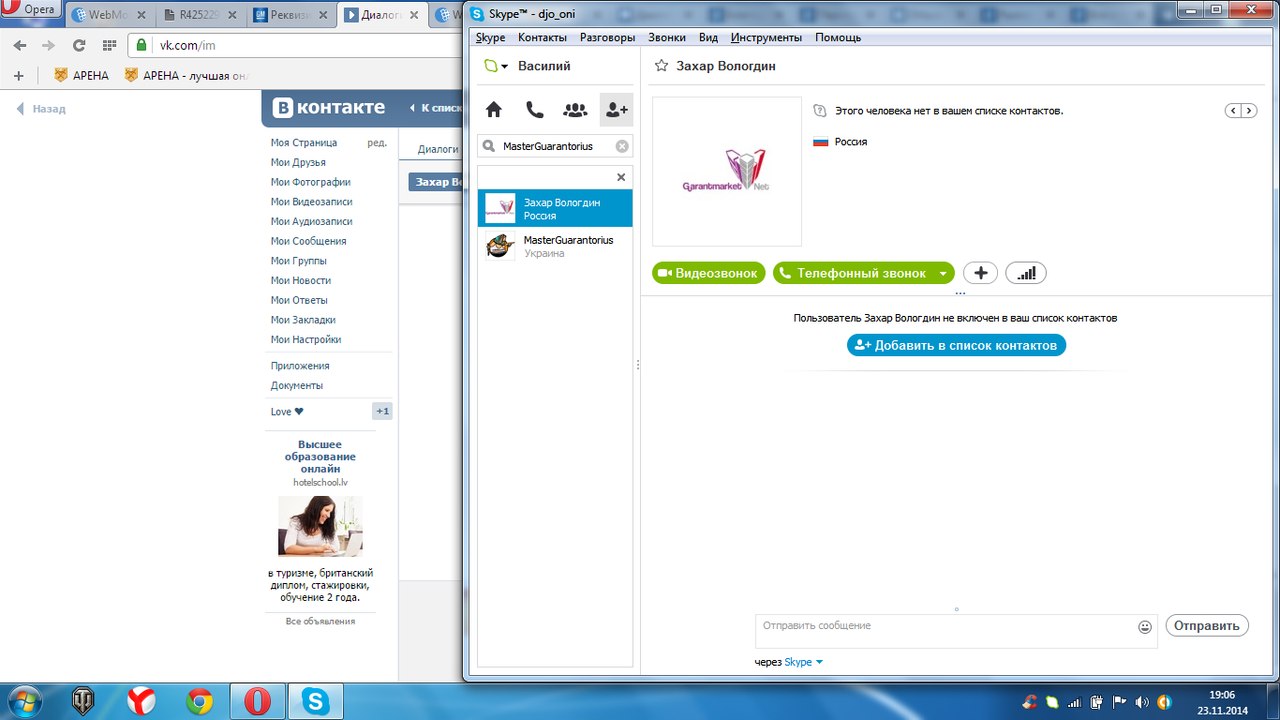
Task: Open the Разговоры menu
Action: pyautogui.click(x=607, y=37)
